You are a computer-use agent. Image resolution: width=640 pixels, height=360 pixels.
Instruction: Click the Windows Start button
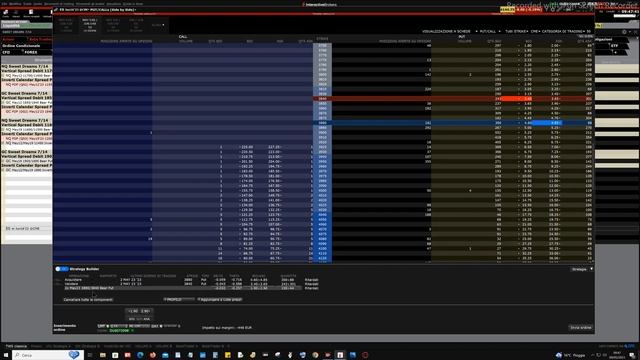coord(6,355)
